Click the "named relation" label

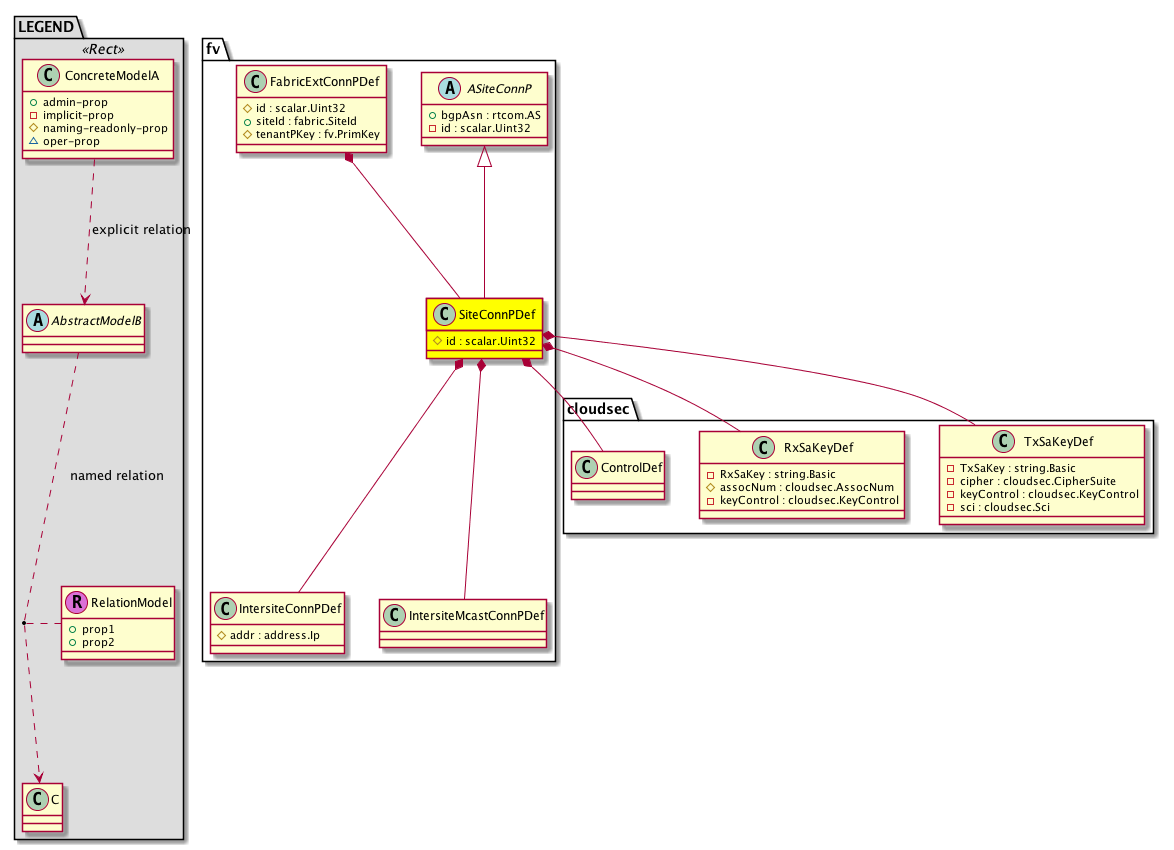[117, 476]
